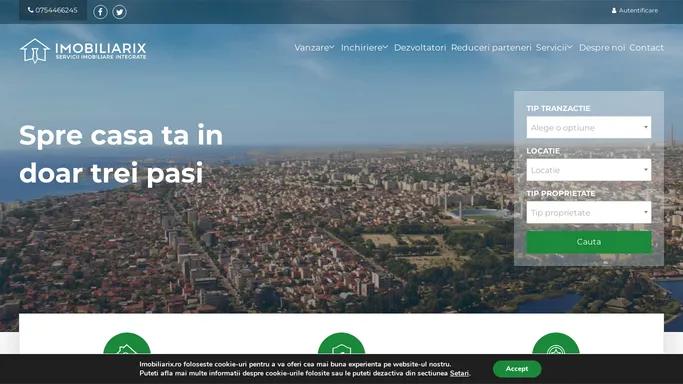
Task: Open the Tip proprietate dropdown
Action: tap(588, 212)
